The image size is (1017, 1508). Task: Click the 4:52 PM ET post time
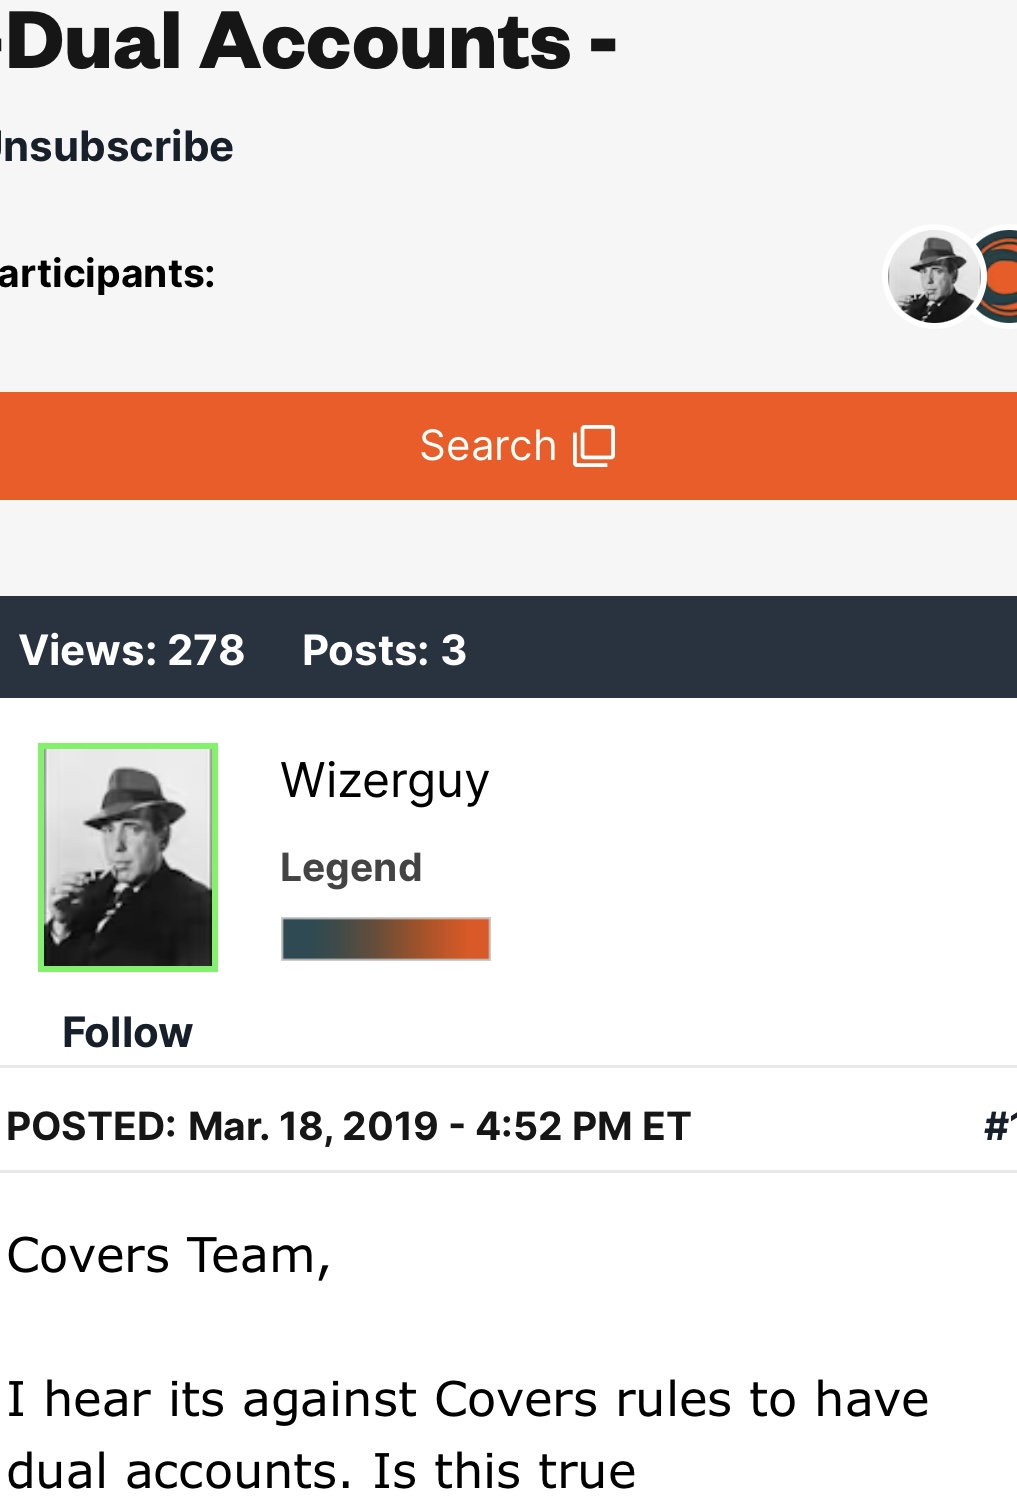(583, 1126)
